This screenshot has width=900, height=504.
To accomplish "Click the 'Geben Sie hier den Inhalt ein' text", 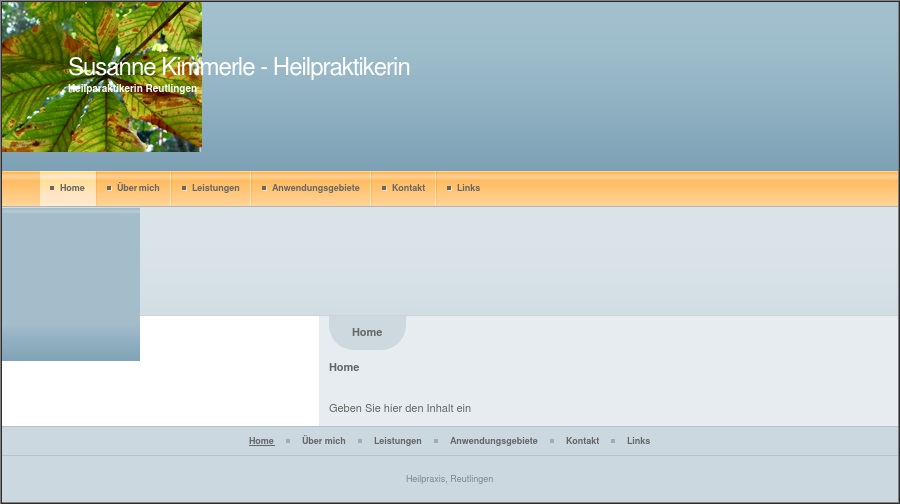I will click(400, 408).
